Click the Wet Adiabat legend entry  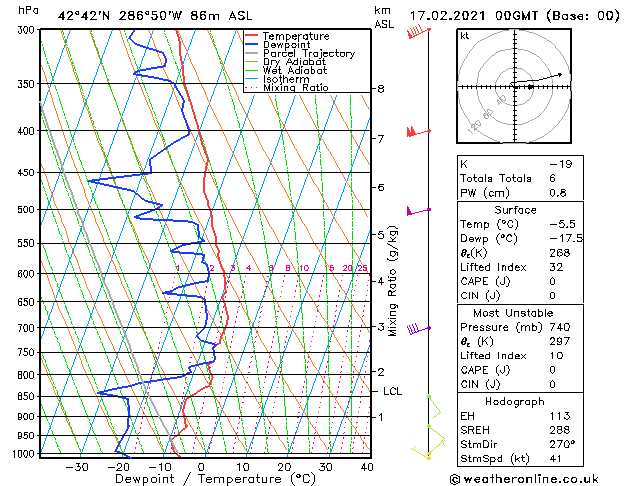pyautogui.click(x=294, y=71)
